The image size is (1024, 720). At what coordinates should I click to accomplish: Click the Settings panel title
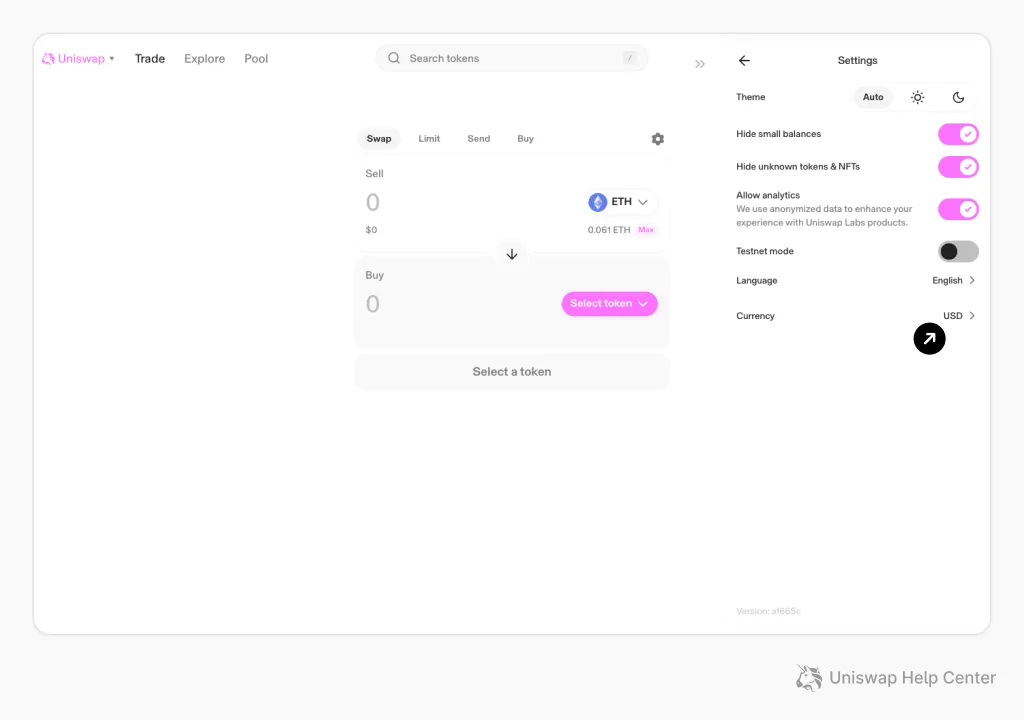tap(857, 61)
